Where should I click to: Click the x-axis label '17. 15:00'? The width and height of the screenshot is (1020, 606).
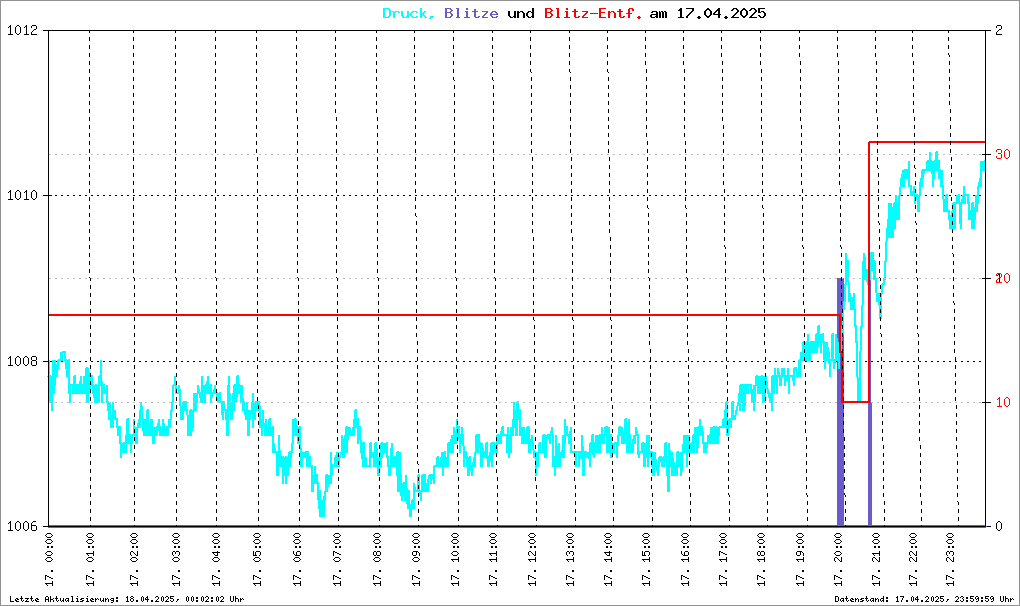tap(647, 560)
